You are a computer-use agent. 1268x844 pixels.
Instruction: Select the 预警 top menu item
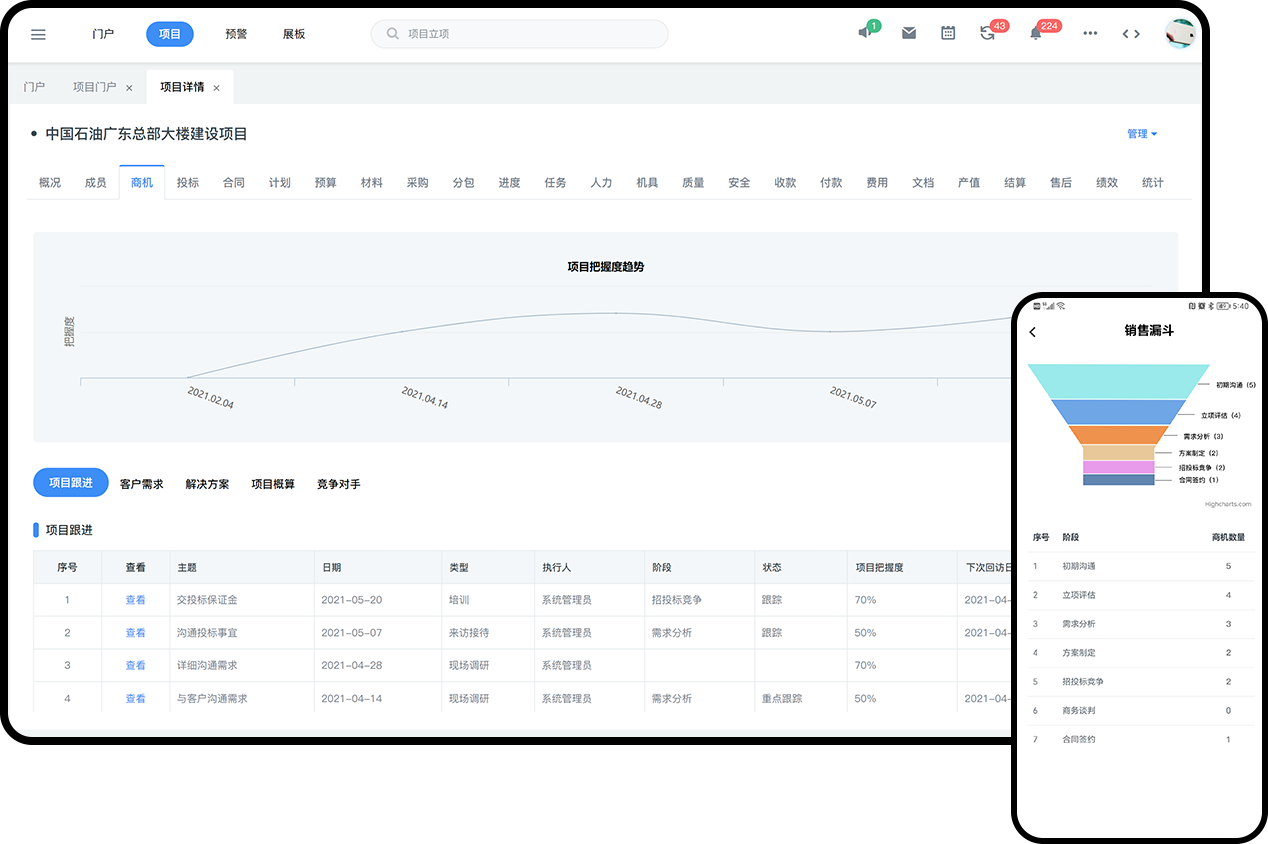click(236, 34)
